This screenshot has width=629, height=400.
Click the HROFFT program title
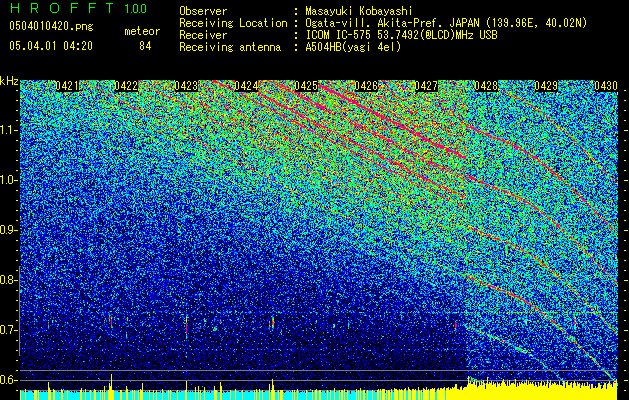62,8
